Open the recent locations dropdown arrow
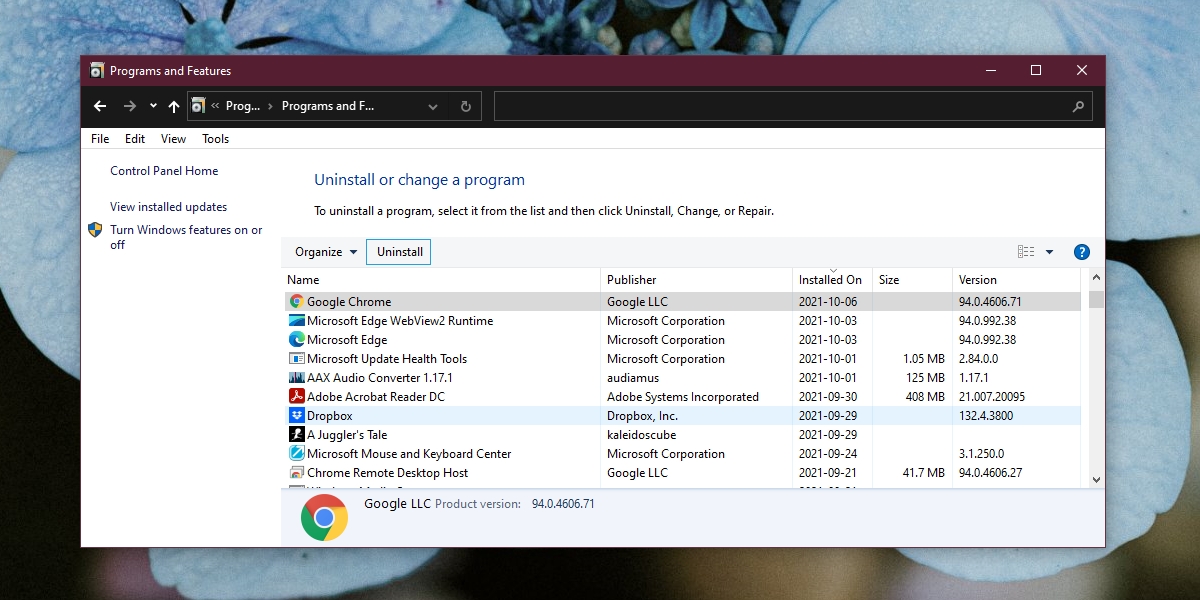Viewport: 1200px width, 600px height. [x=153, y=106]
